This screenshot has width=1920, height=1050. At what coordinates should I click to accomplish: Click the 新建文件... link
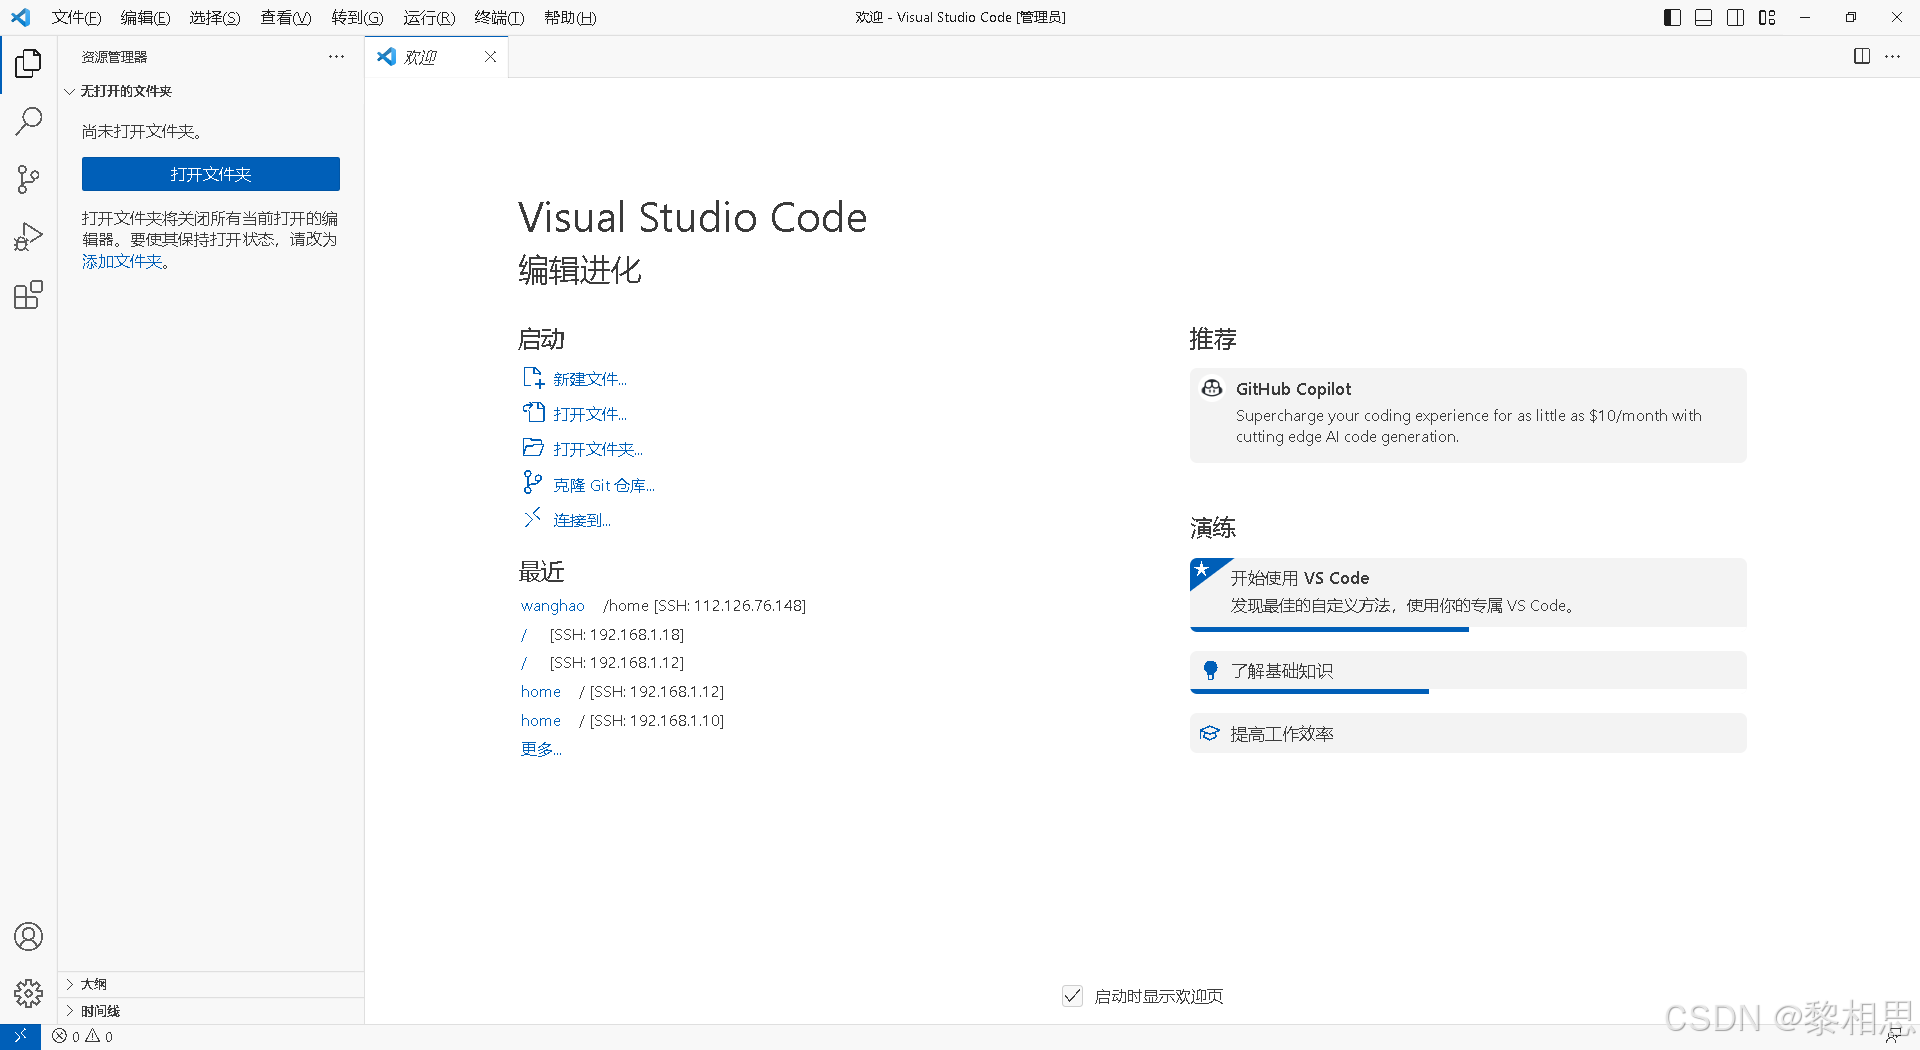click(x=590, y=379)
